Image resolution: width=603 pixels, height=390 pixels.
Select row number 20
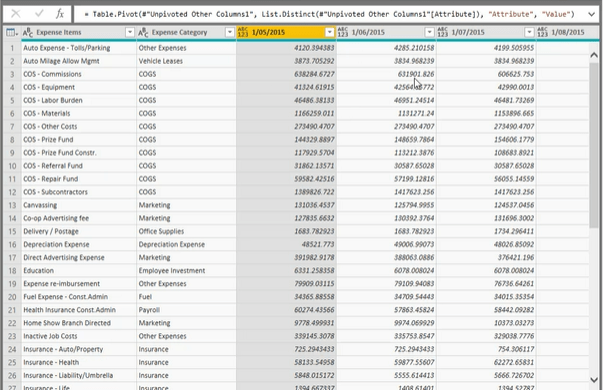(x=12, y=297)
